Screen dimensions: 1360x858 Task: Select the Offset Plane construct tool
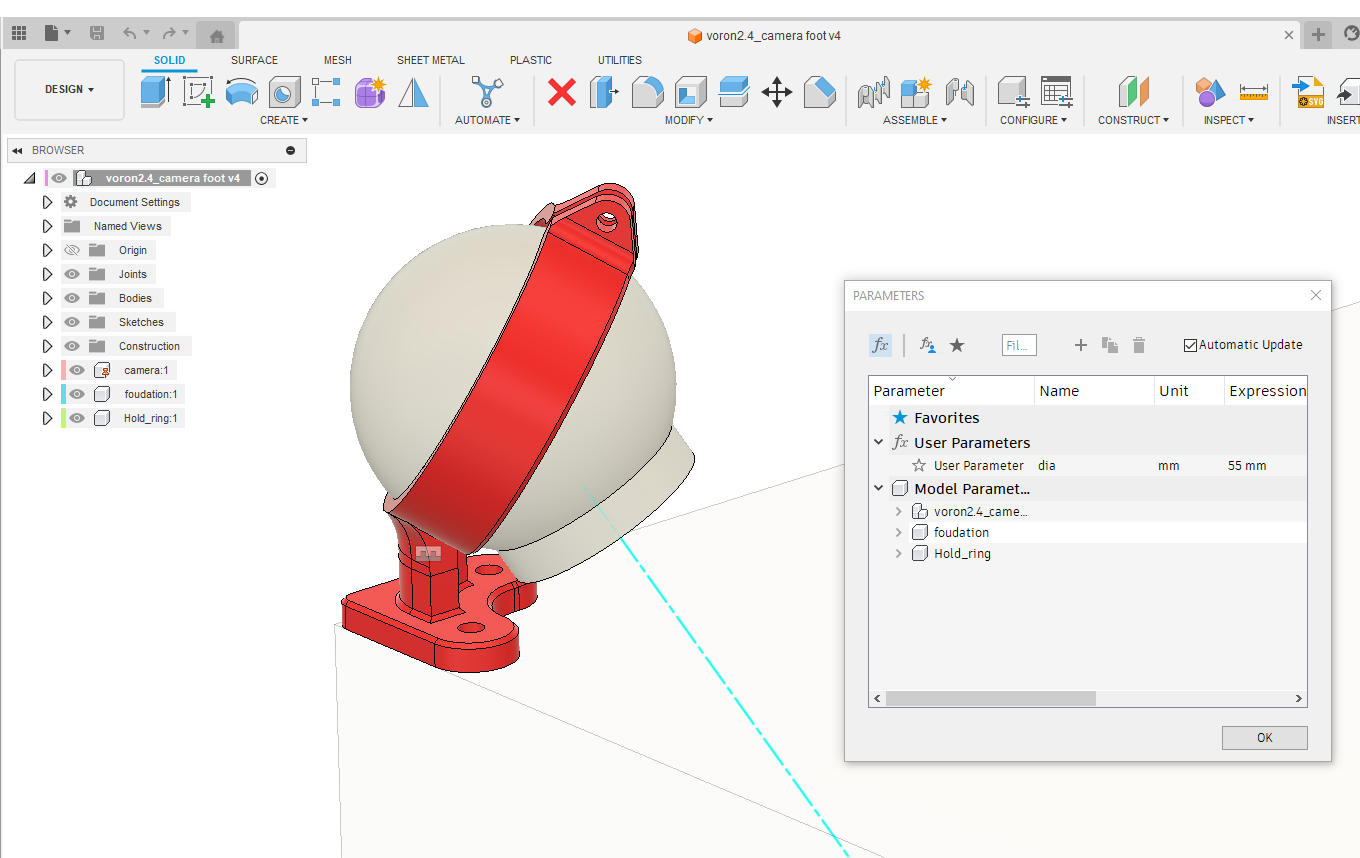coord(1133,92)
